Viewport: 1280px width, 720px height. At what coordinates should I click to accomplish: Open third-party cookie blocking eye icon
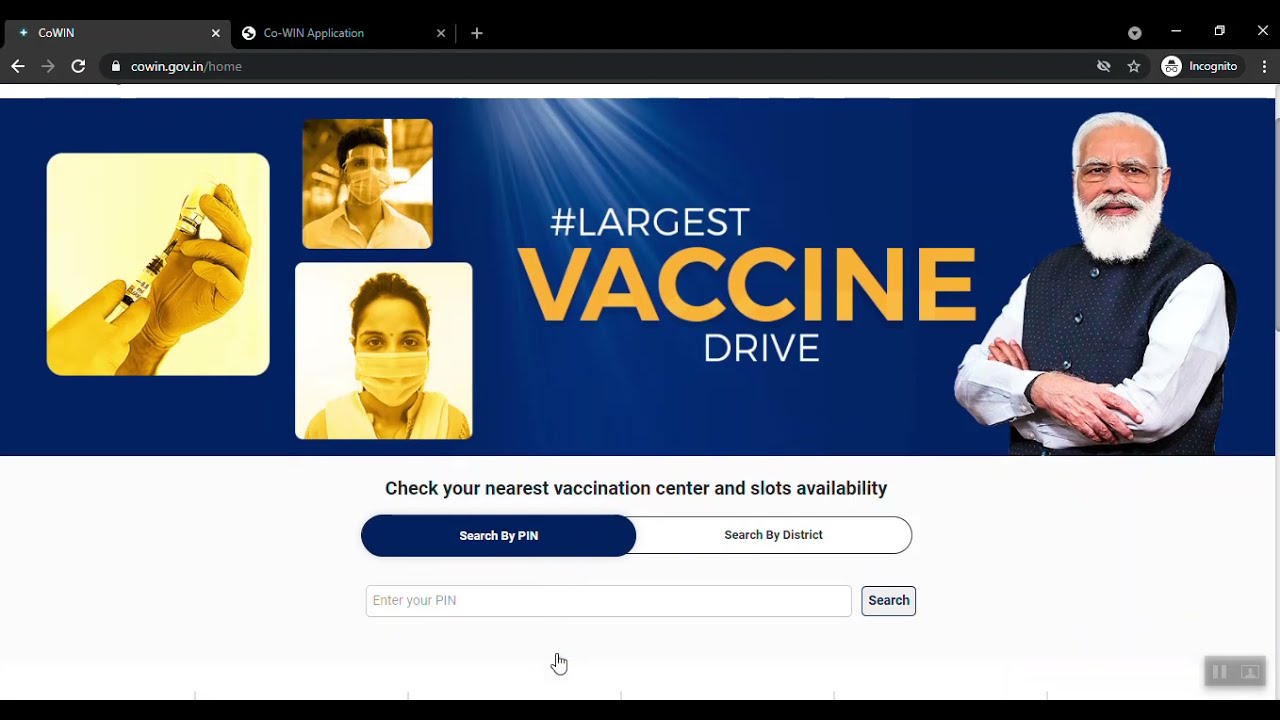pos(1104,66)
